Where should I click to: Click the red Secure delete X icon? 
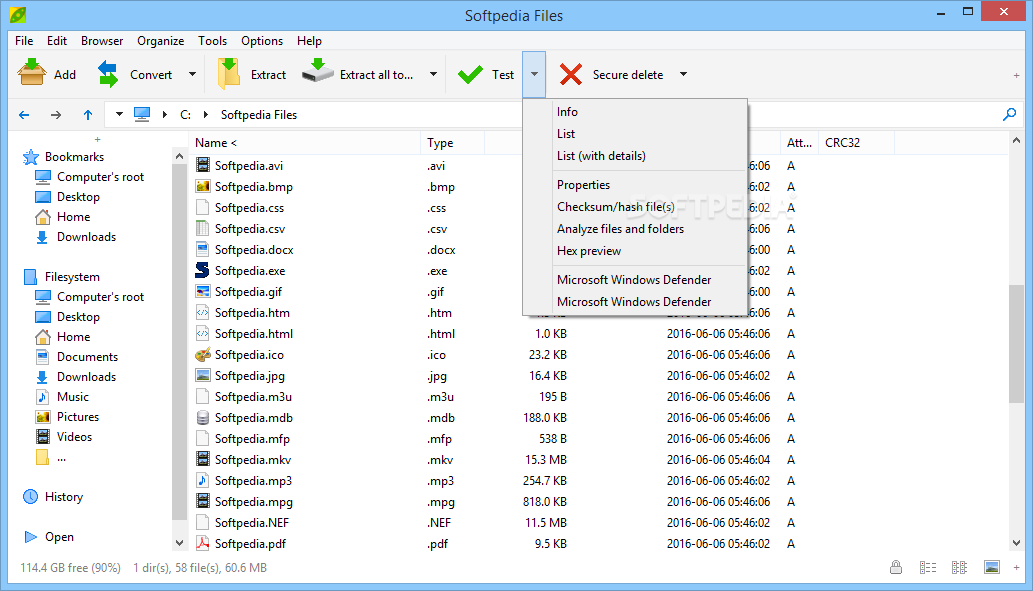[571, 74]
